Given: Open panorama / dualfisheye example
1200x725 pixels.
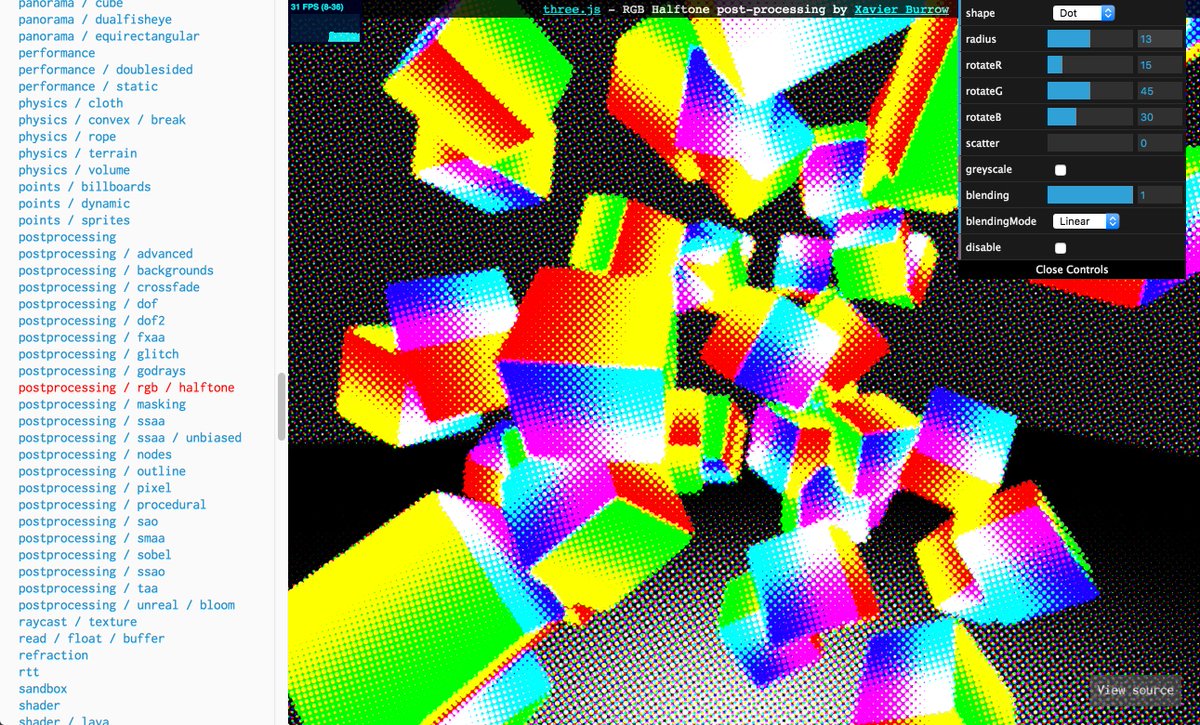Looking at the screenshot, I should coord(95,19).
